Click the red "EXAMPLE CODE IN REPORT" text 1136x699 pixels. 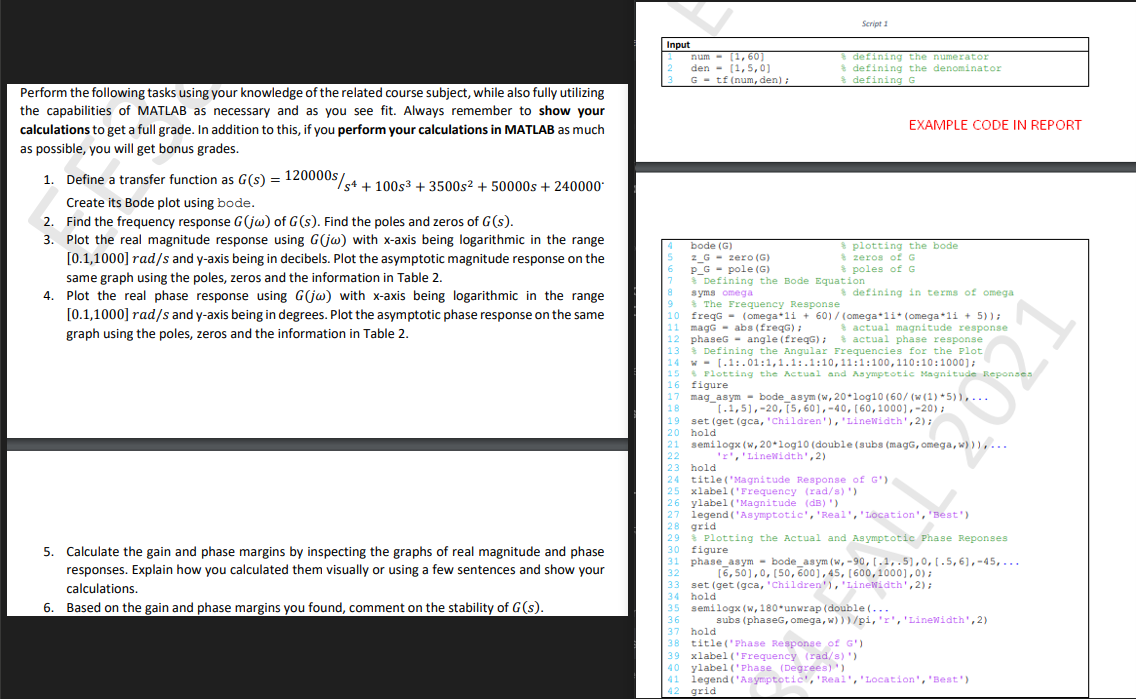(x=995, y=125)
